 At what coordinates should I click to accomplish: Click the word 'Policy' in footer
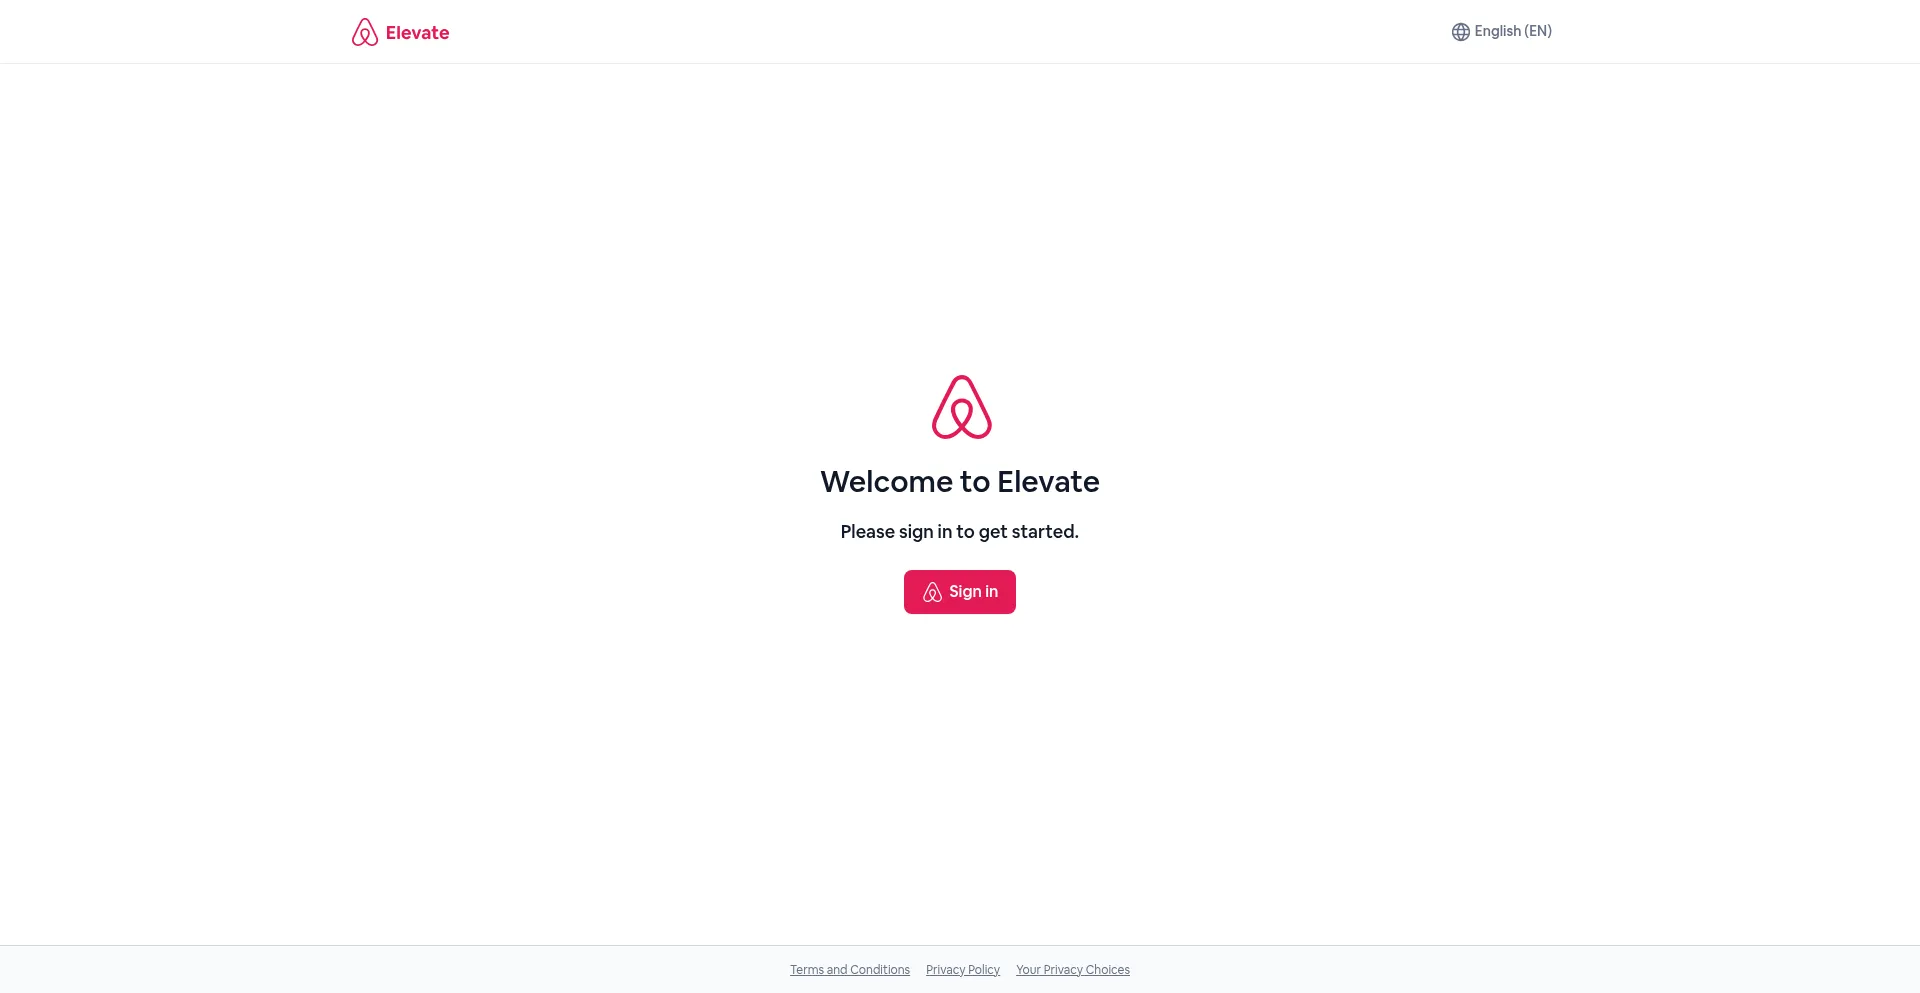(x=984, y=970)
